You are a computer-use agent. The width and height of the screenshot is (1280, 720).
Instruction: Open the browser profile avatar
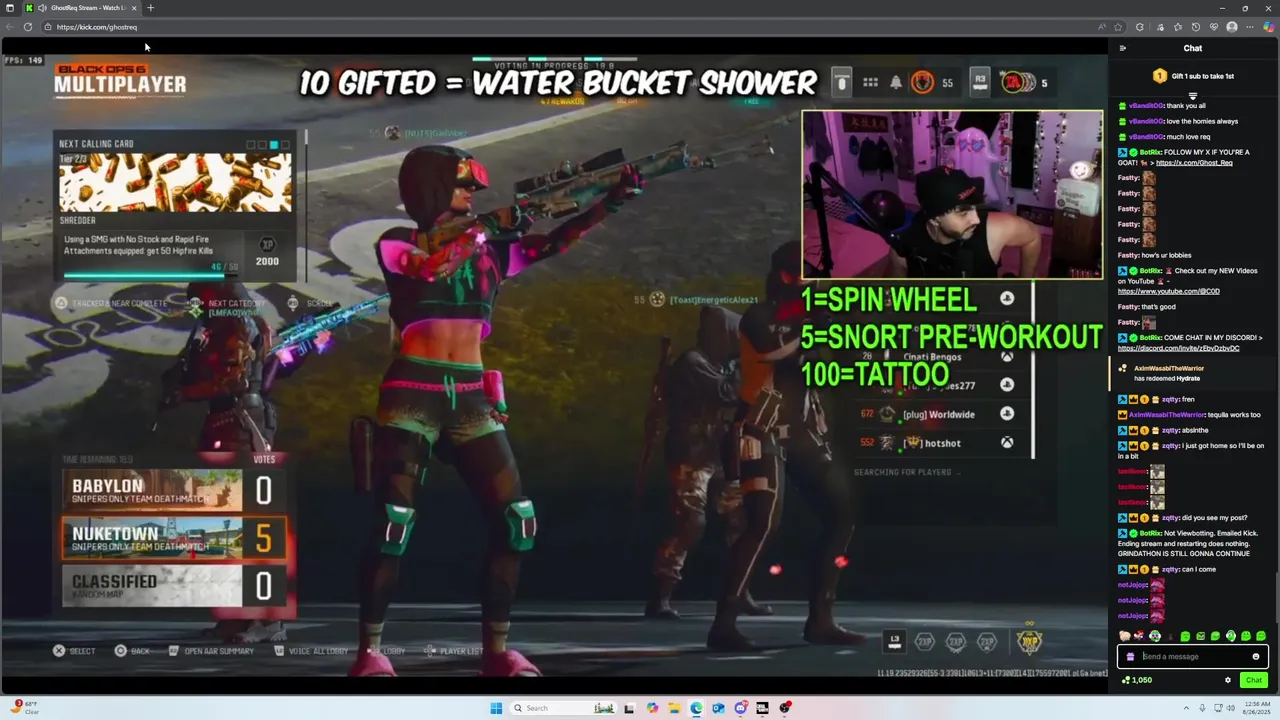point(1232,27)
